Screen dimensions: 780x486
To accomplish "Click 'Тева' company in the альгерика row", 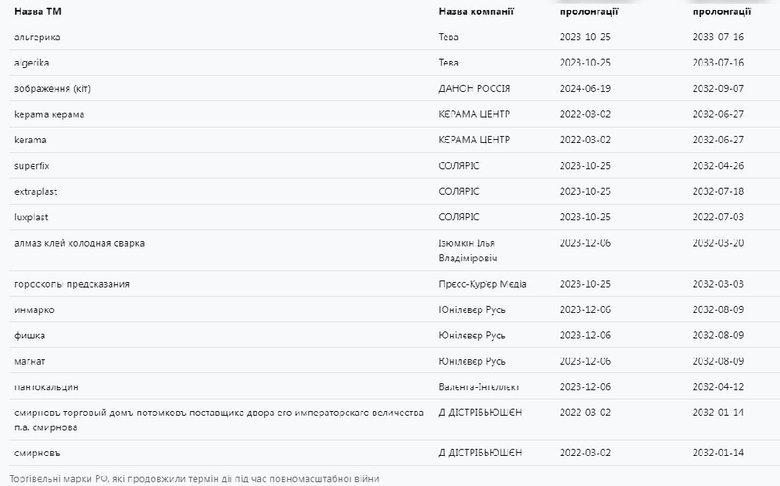I will click(x=448, y=37).
